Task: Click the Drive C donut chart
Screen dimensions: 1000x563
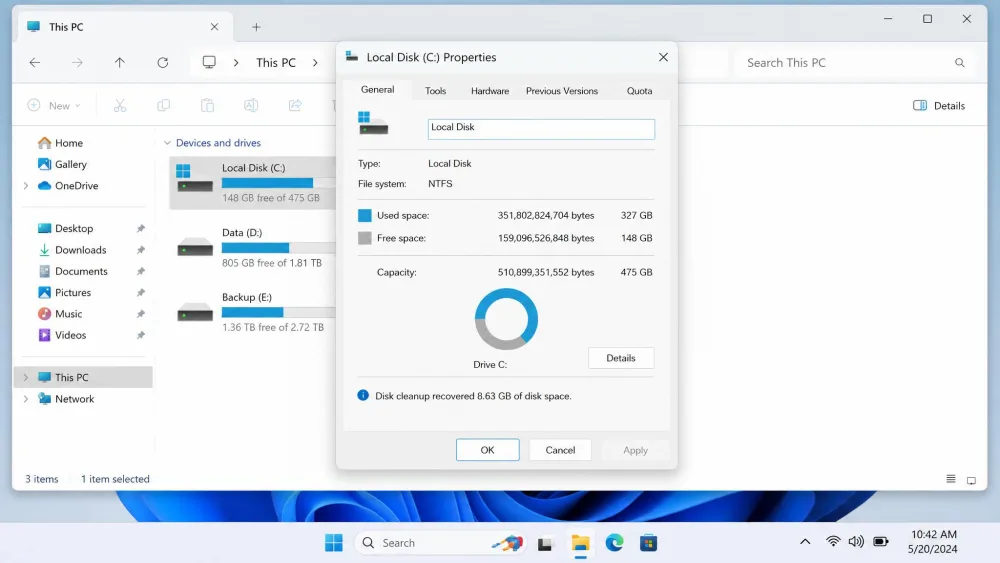Action: pos(506,319)
